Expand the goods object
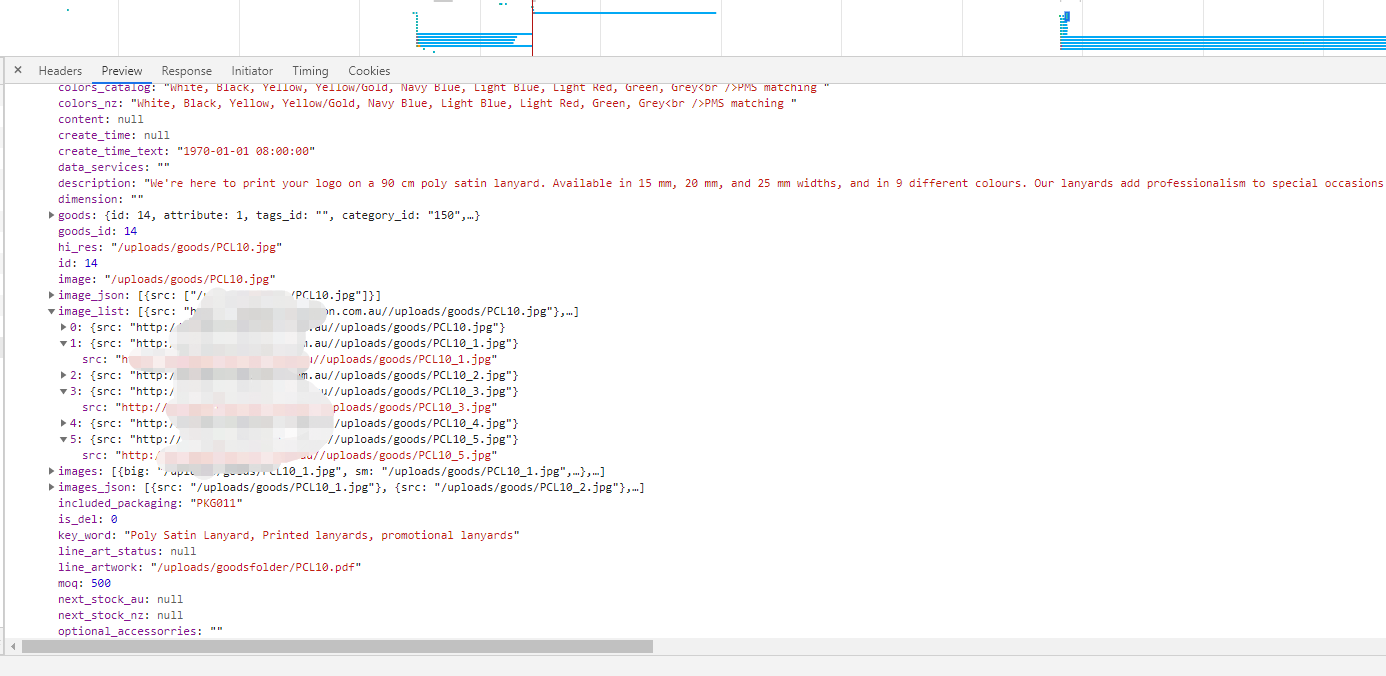This screenshot has height=676, width=1386. tap(50, 214)
